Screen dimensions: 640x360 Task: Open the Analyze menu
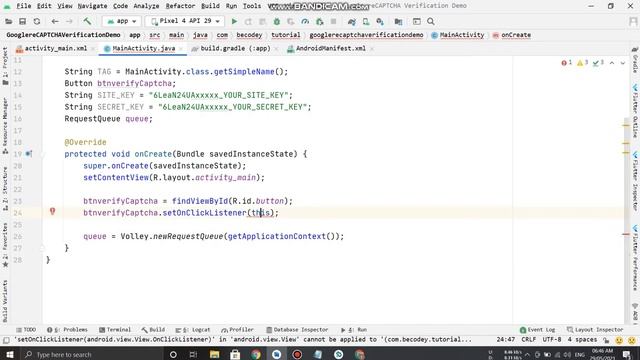146,6
